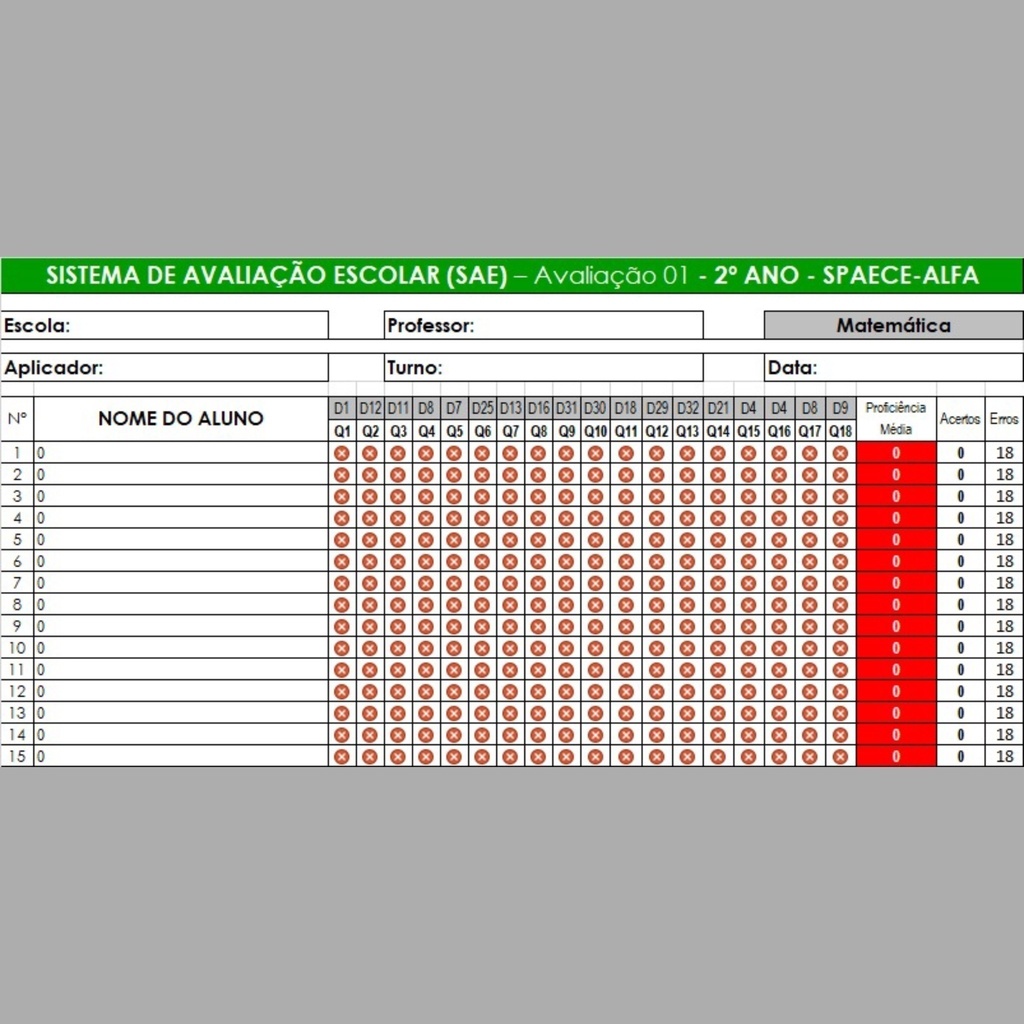Select the red X icon in row 8, Q15
Screen dimensions: 1024x1024
[x=748, y=605]
